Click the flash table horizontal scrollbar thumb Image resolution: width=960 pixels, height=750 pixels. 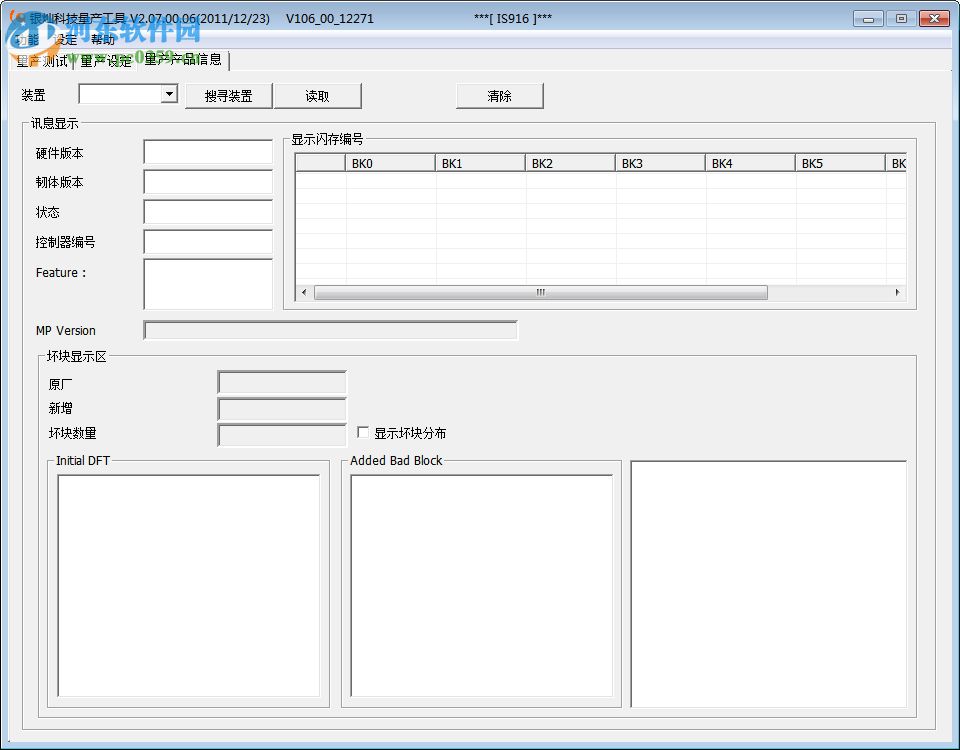point(541,293)
